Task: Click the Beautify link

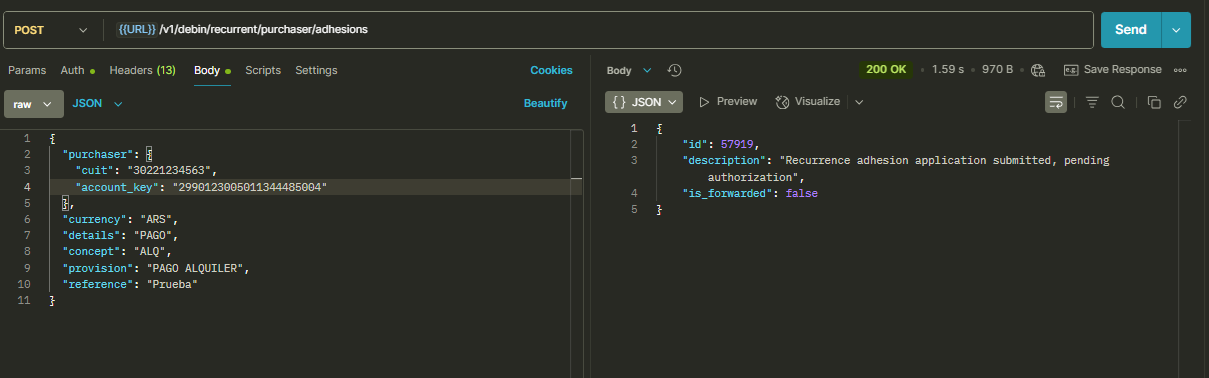Action: [546, 104]
